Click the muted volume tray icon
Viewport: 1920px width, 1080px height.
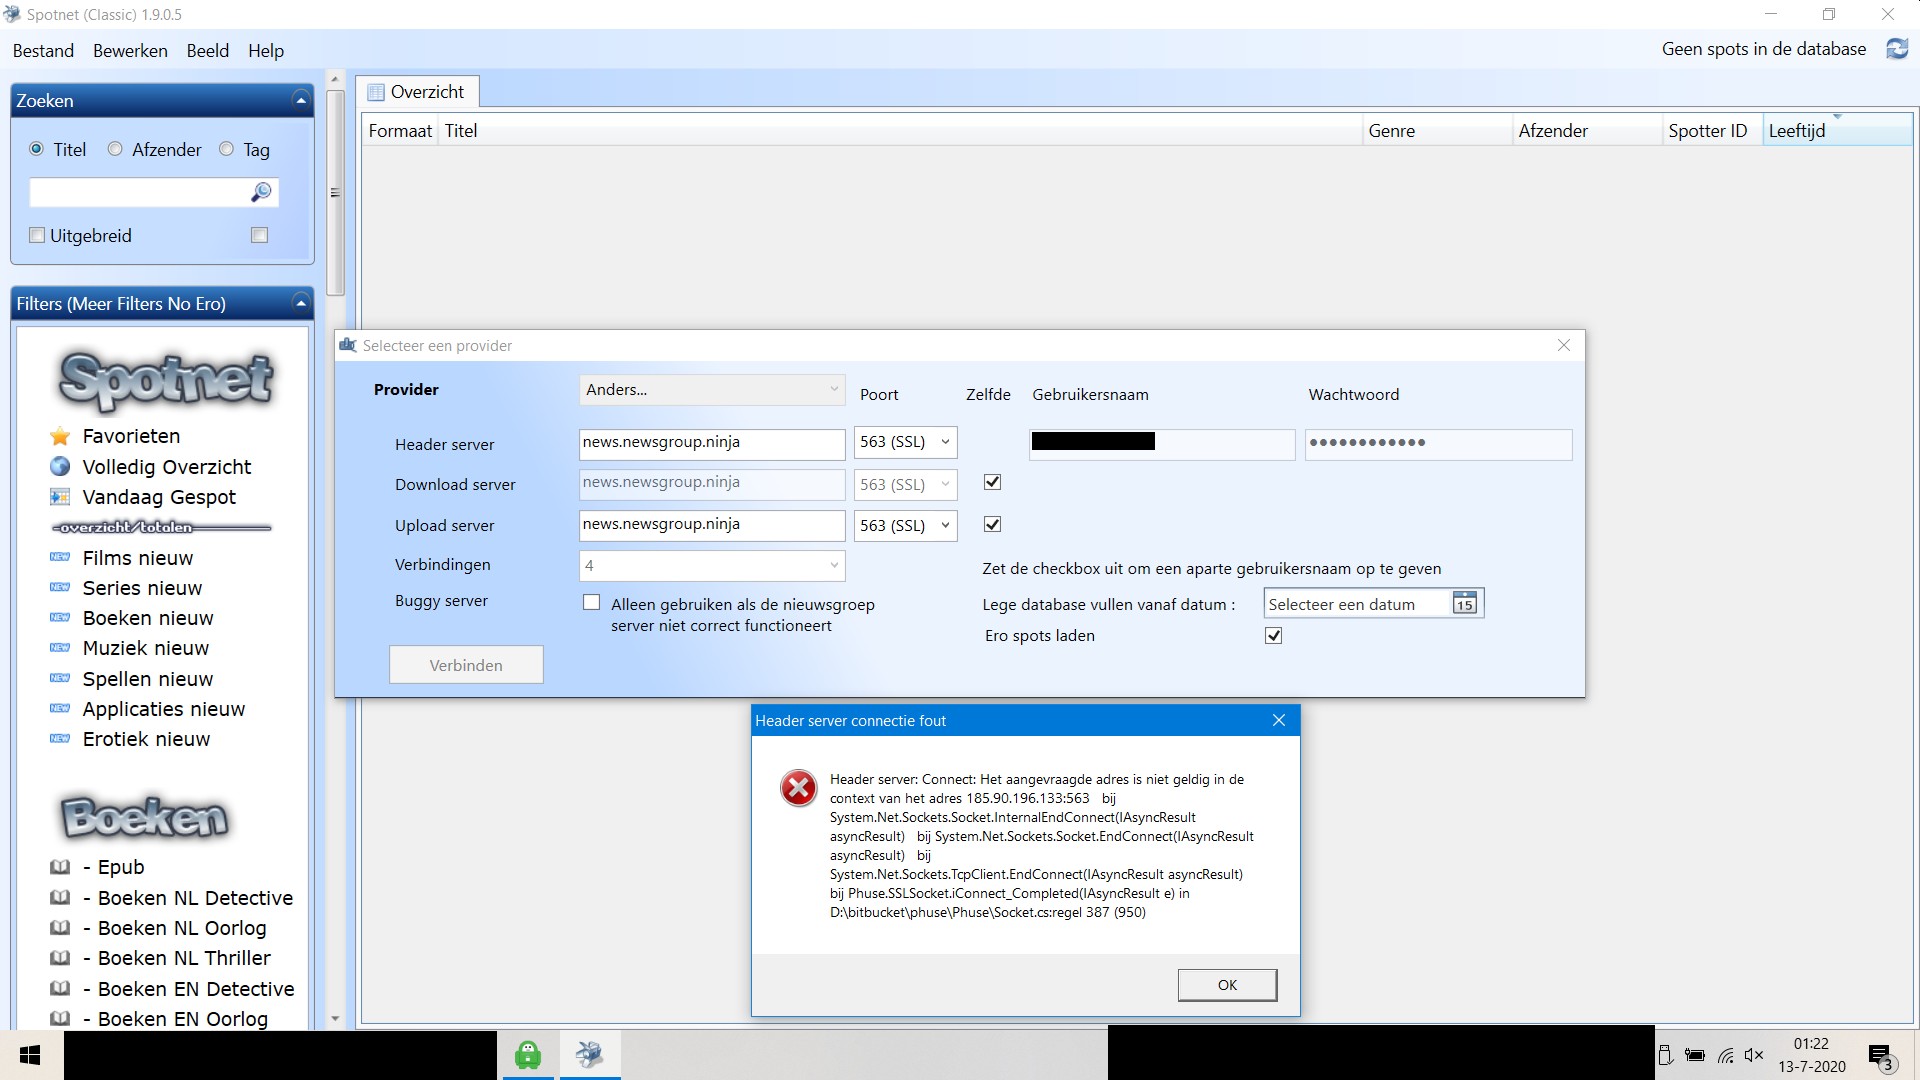point(1754,1055)
